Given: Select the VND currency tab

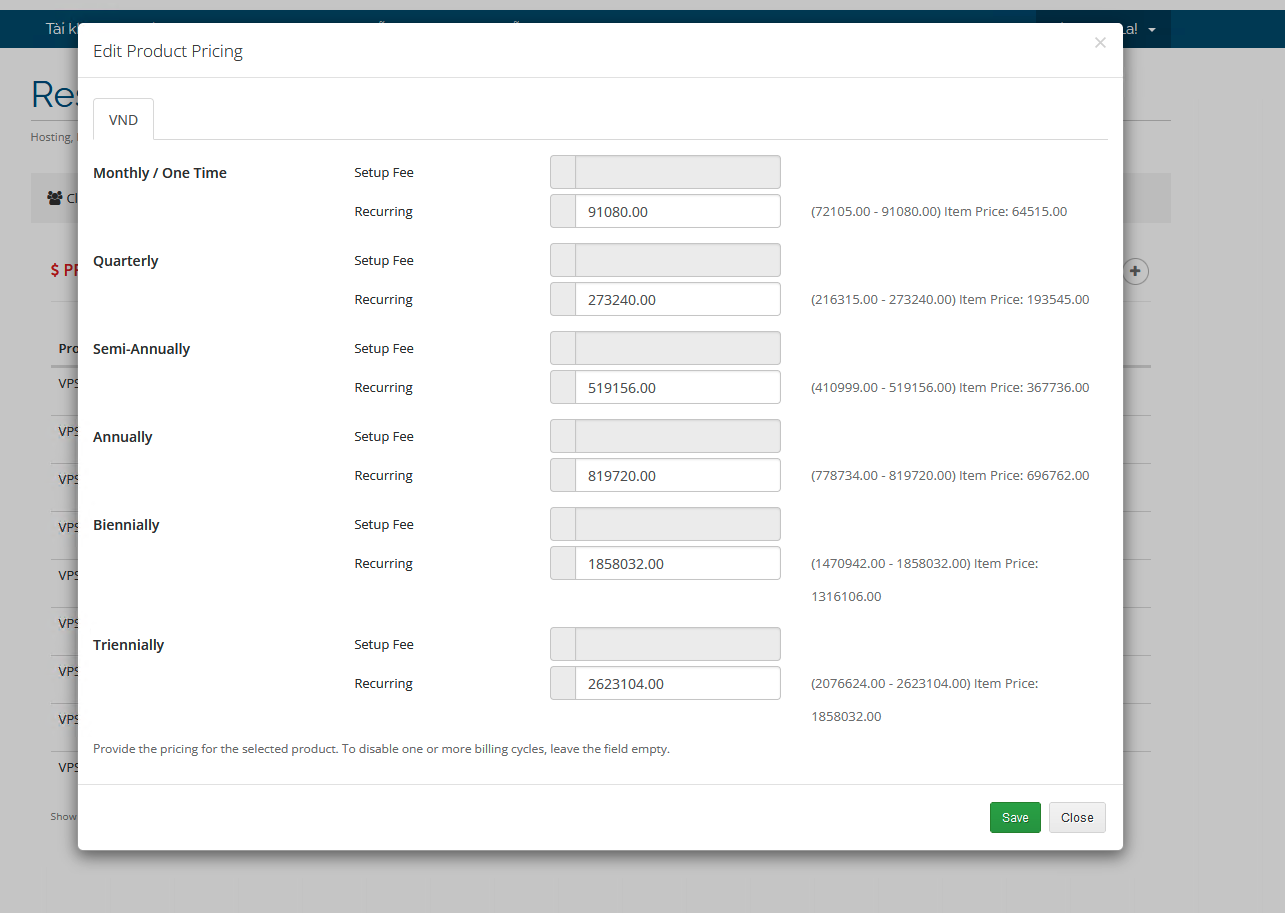Looking at the screenshot, I should (123, 120).
